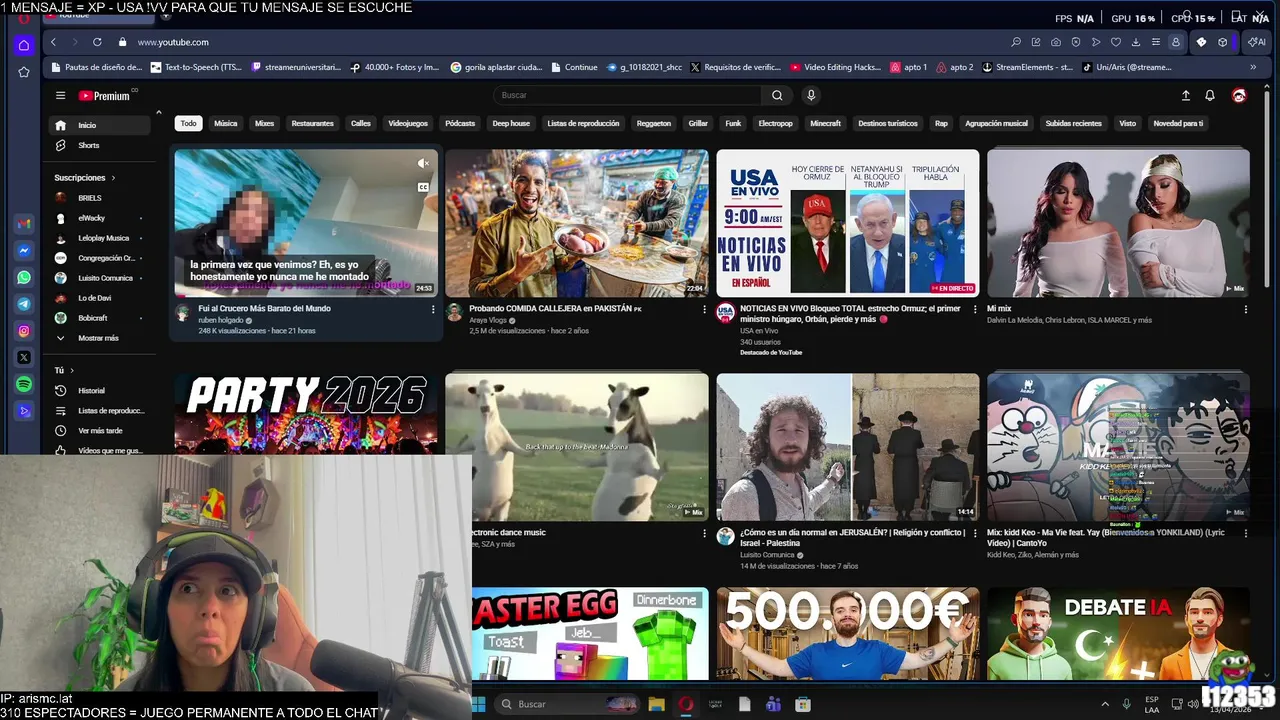
Task: Unmute the cruise video preview speaker icon
Action: click(x=423, y=163)
